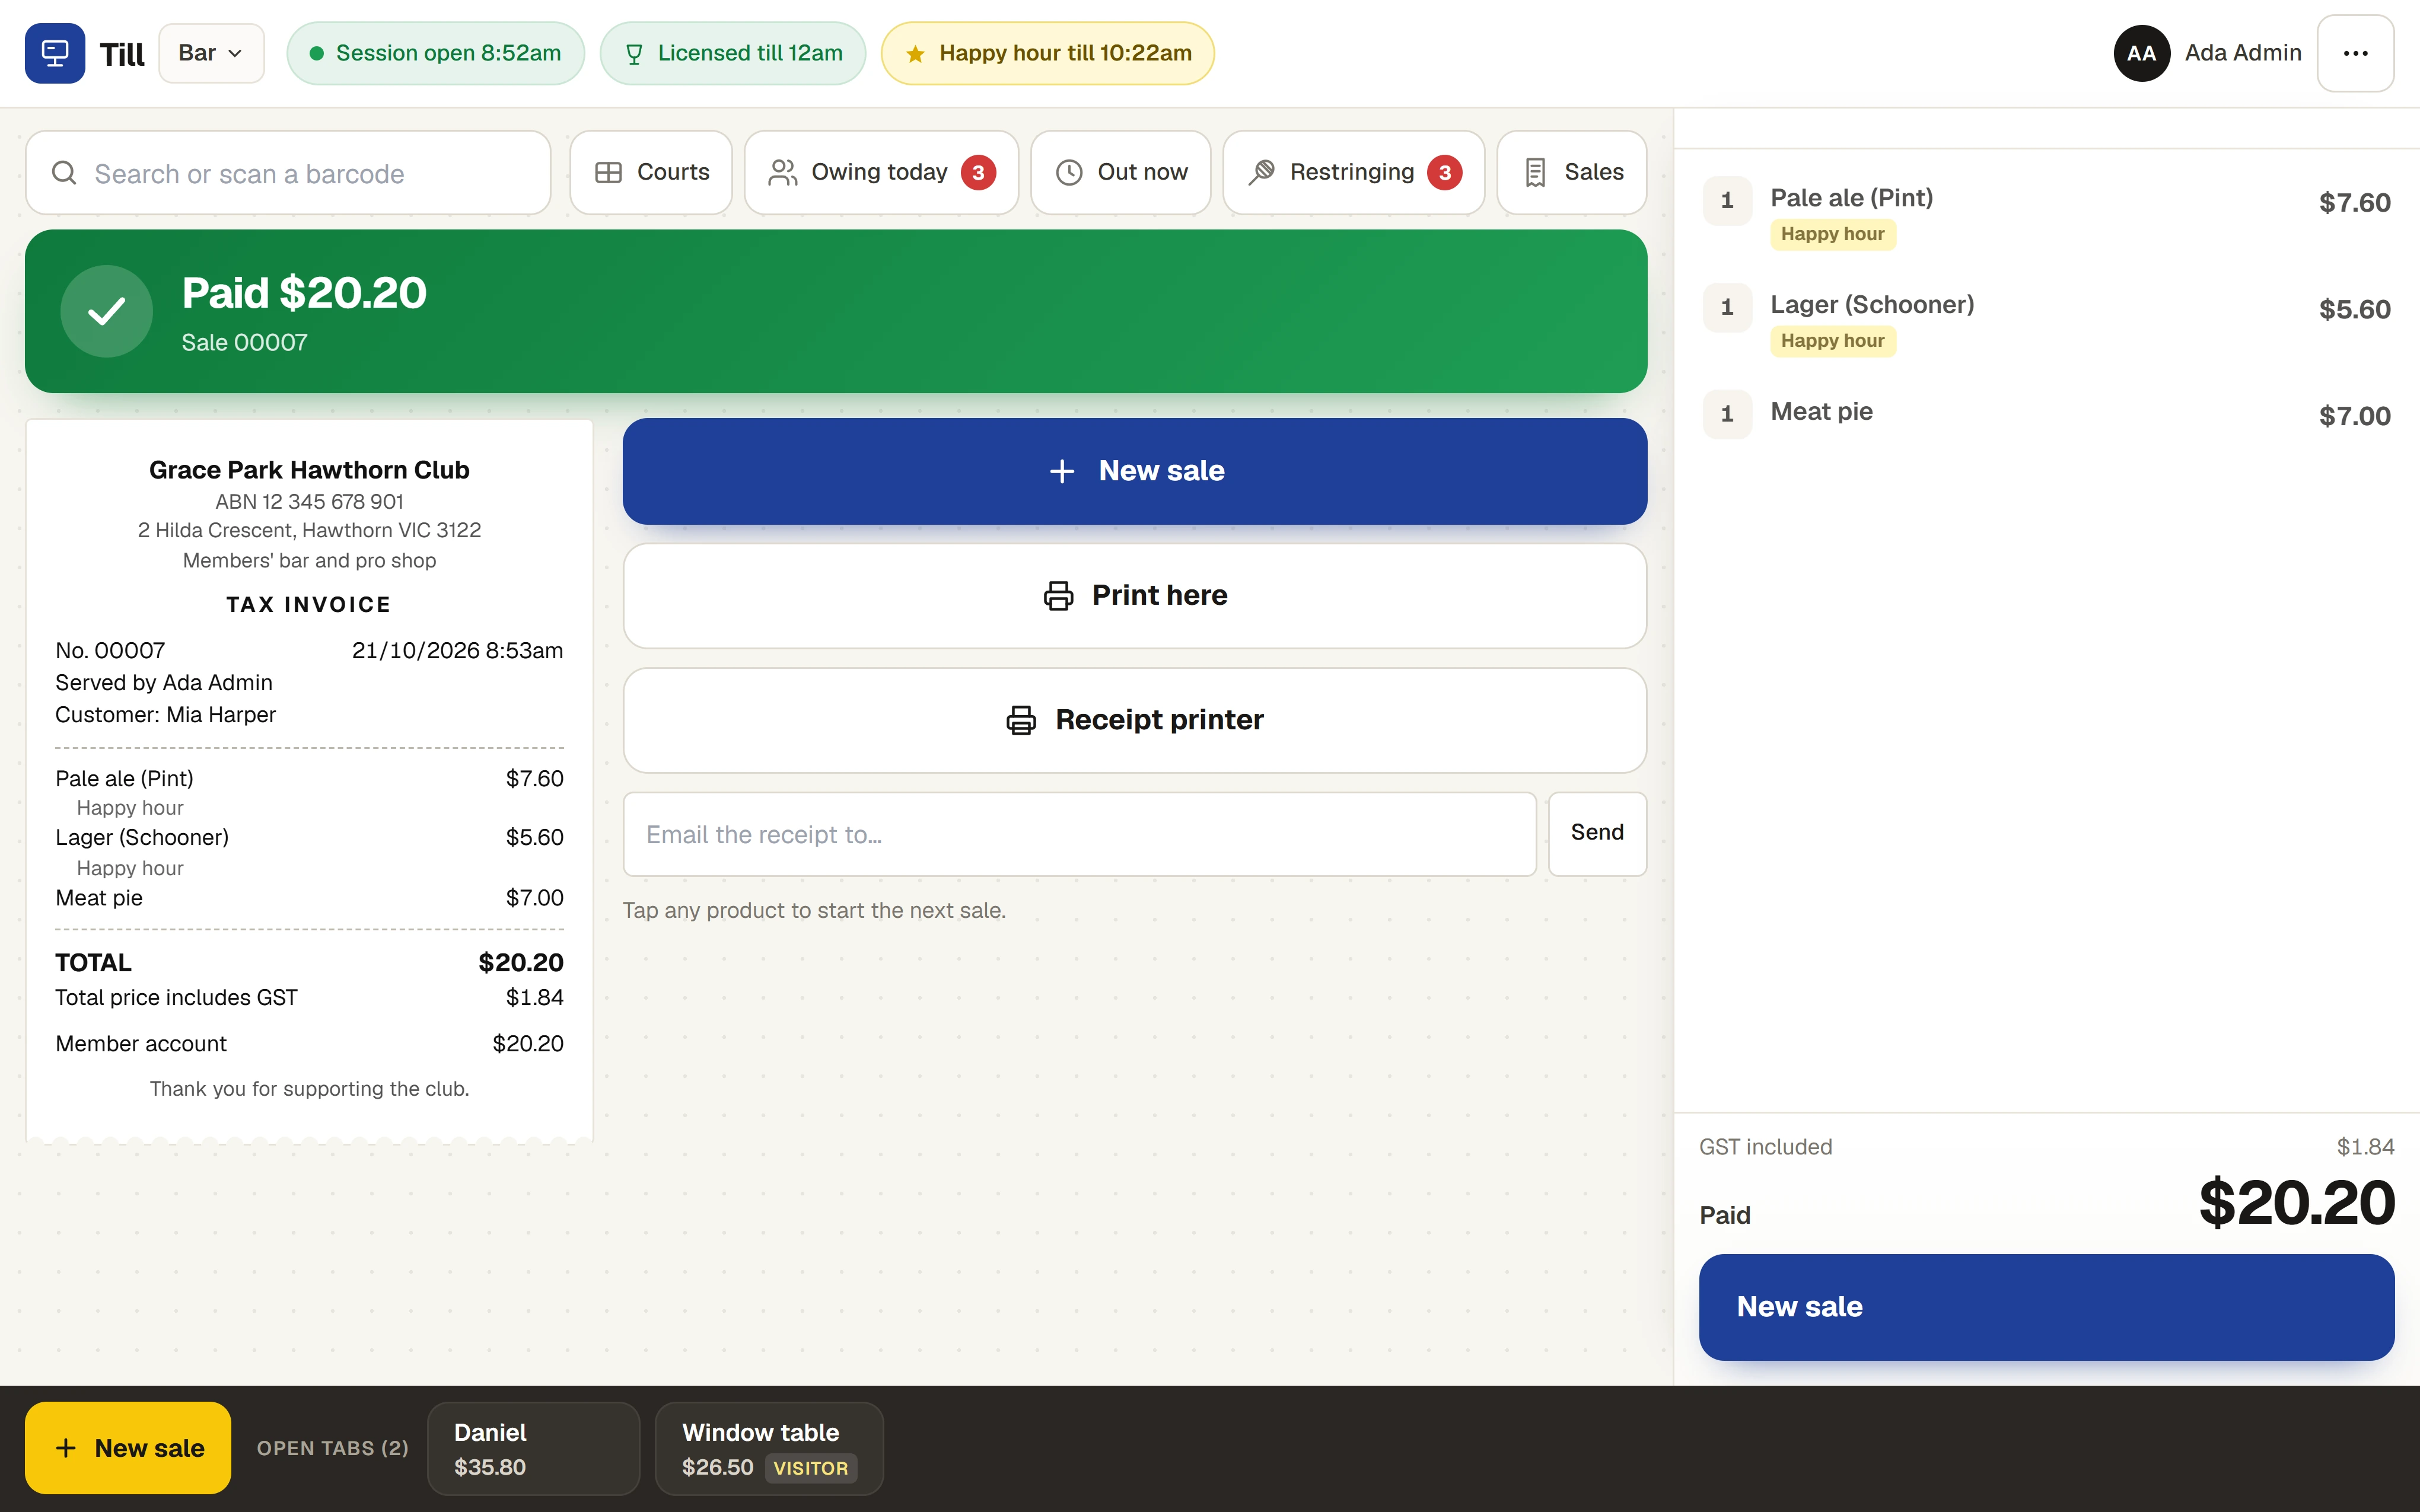Open the Courts tab

(x=651, y=172)
